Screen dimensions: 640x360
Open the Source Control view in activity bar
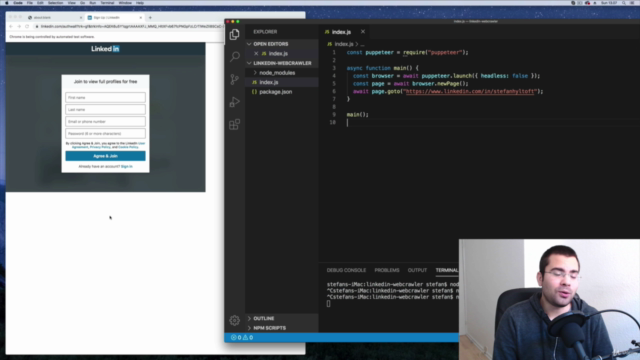[x=234, y=79]
